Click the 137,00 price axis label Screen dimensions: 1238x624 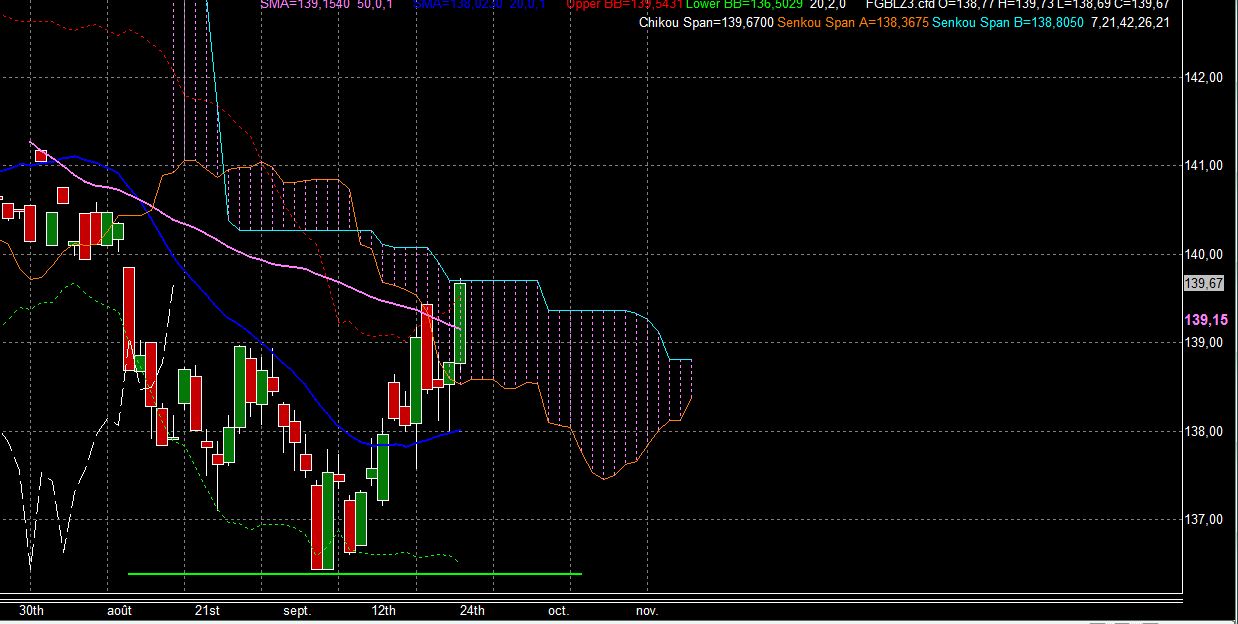click(x=1203, y=520)
